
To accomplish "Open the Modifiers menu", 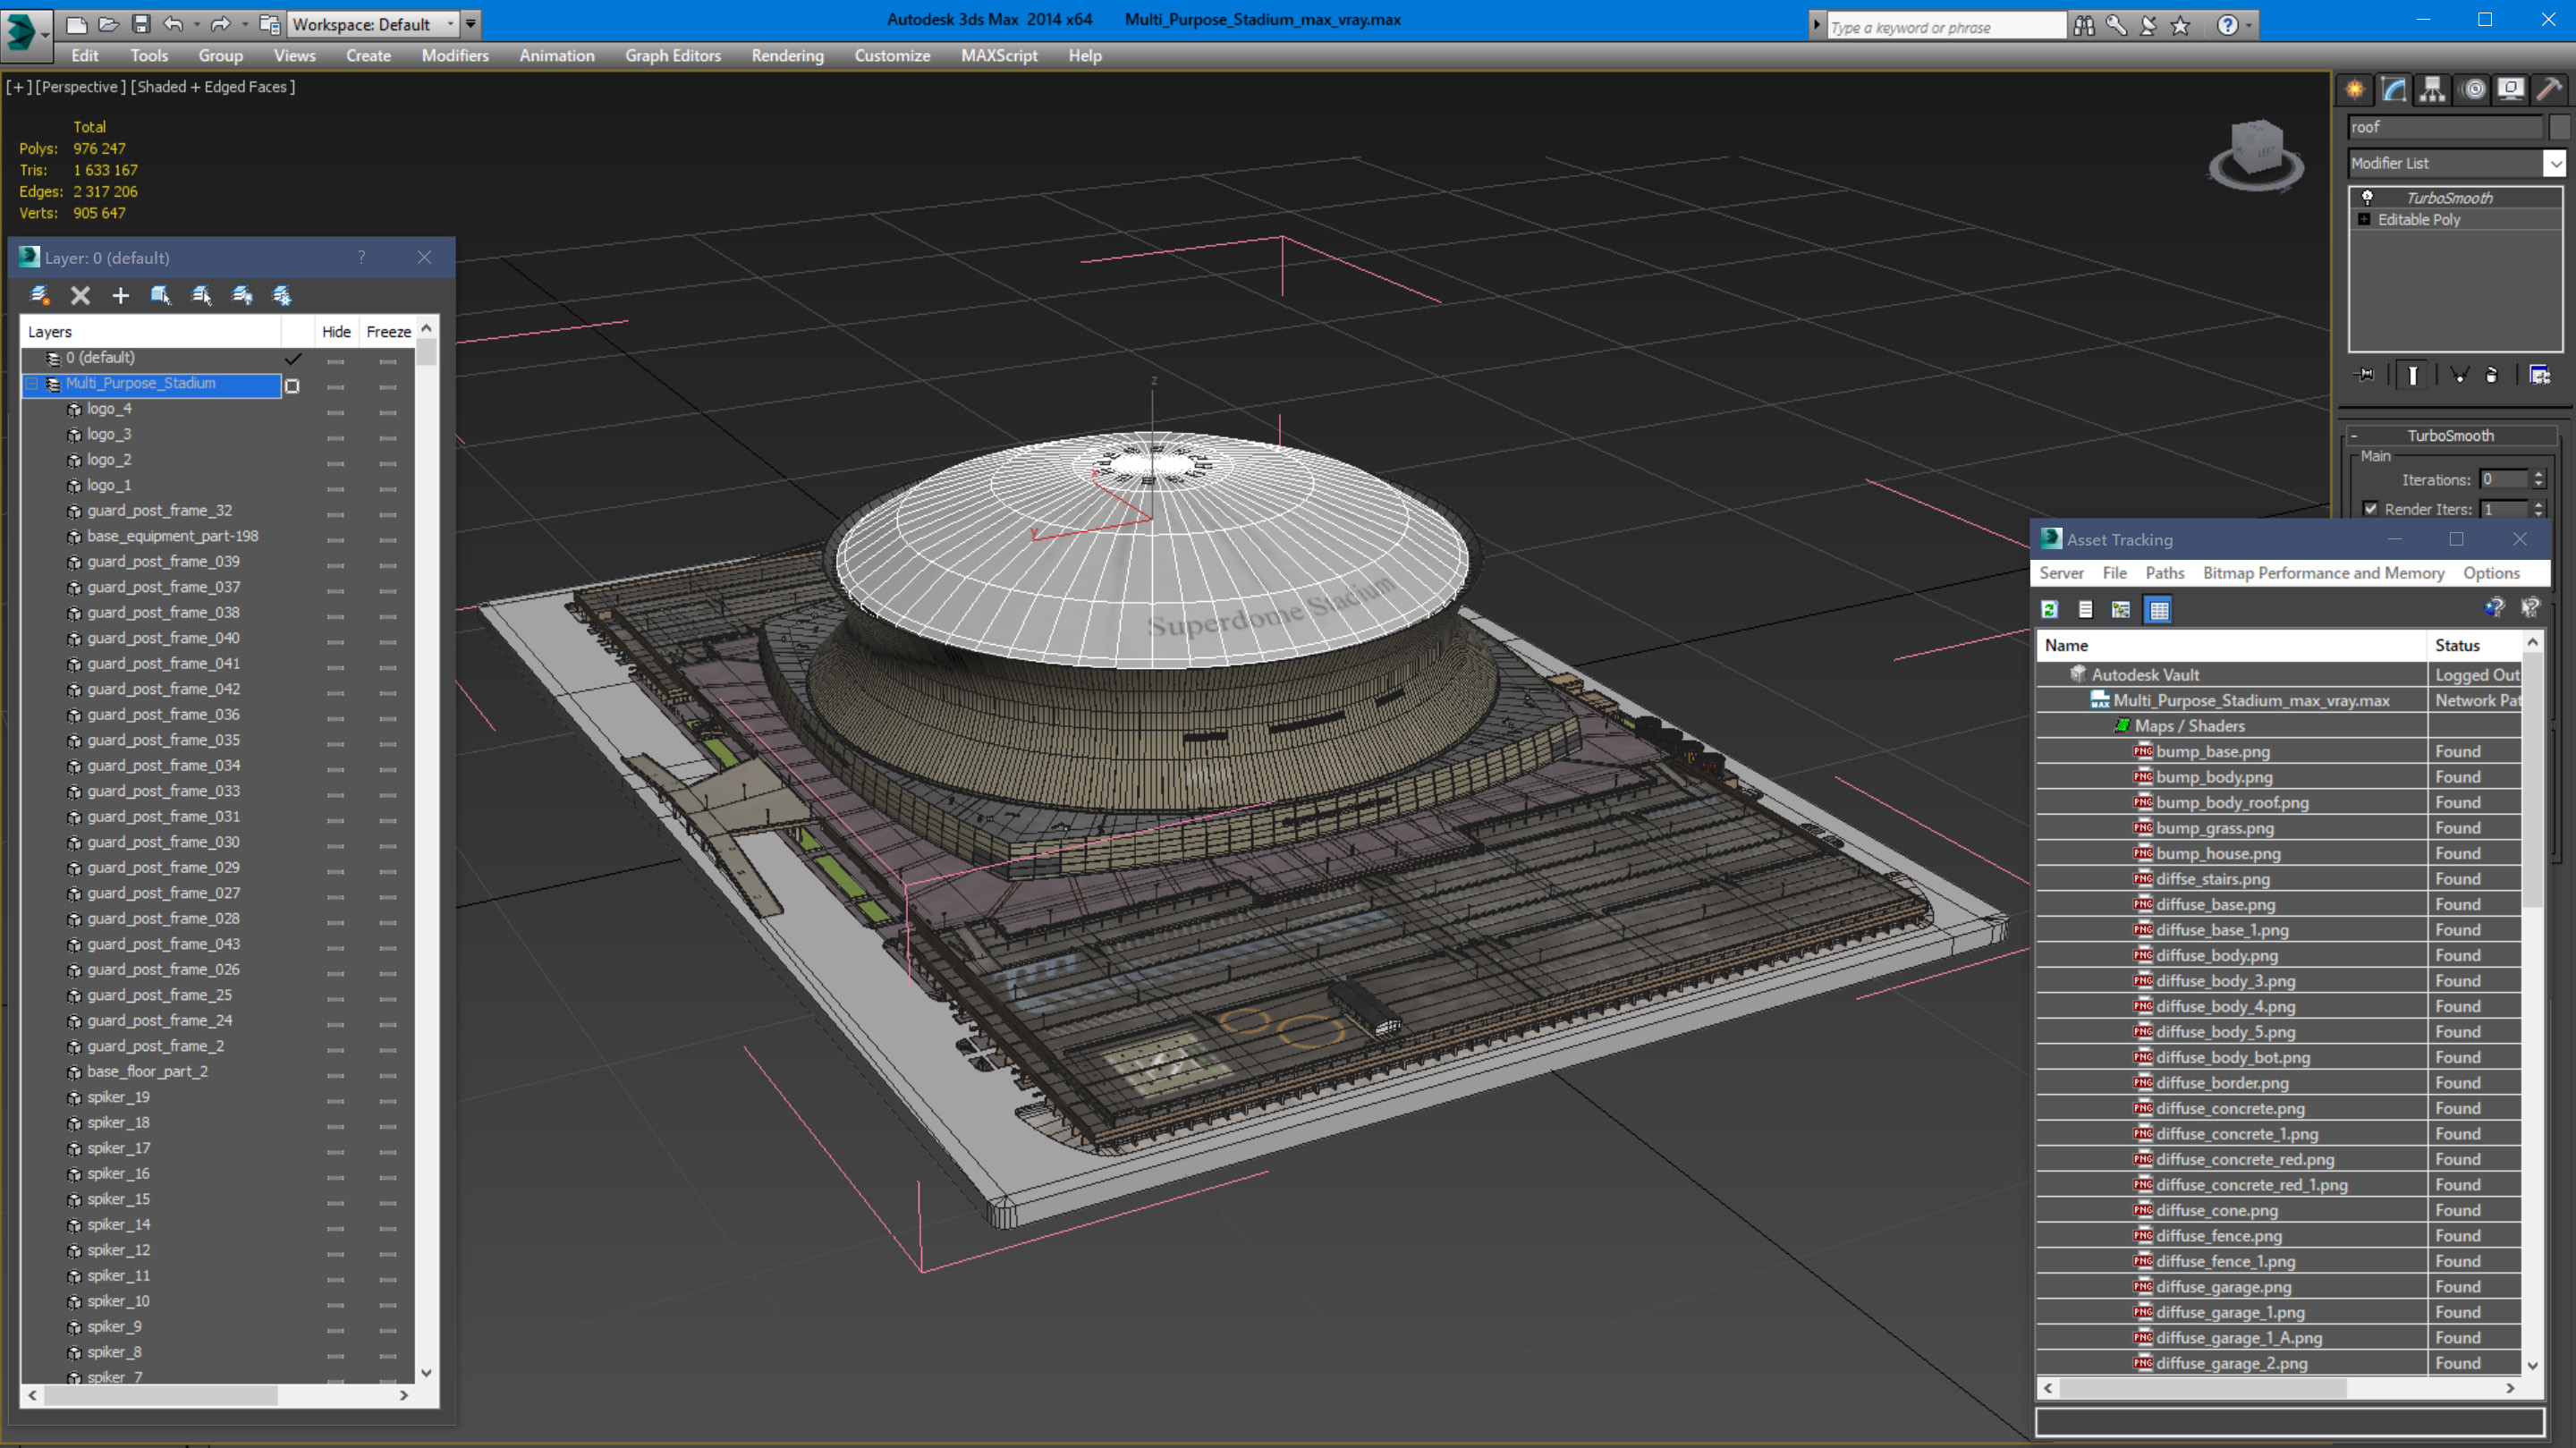I will 455,56.
